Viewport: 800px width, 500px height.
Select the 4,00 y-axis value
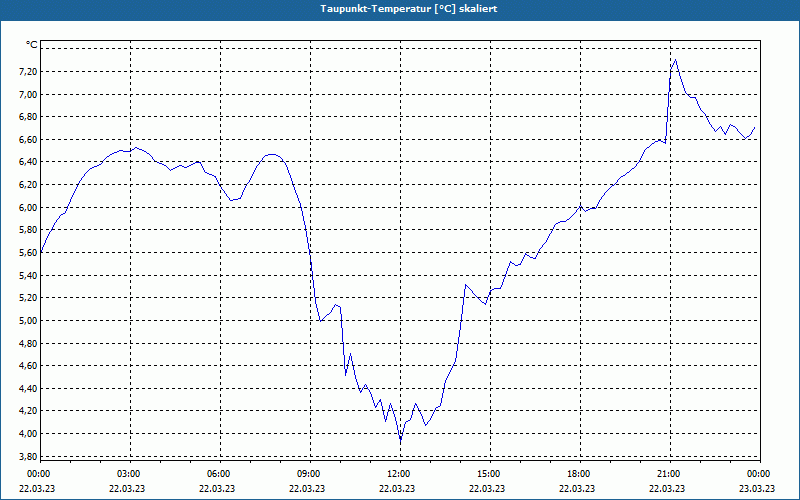click(x=28, y=434)
